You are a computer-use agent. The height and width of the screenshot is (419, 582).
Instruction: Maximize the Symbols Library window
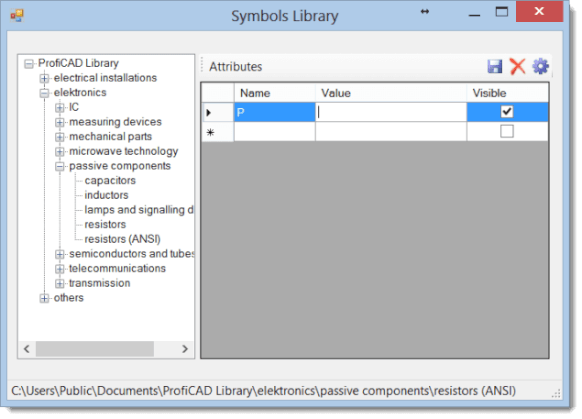click(x=501, y=12)
